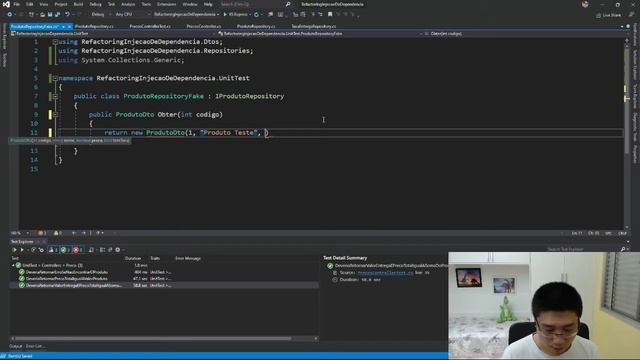The height and width of the screenshot is (360, 640).
Task: Toggle the total tests filter
Action: pos(53,250)
